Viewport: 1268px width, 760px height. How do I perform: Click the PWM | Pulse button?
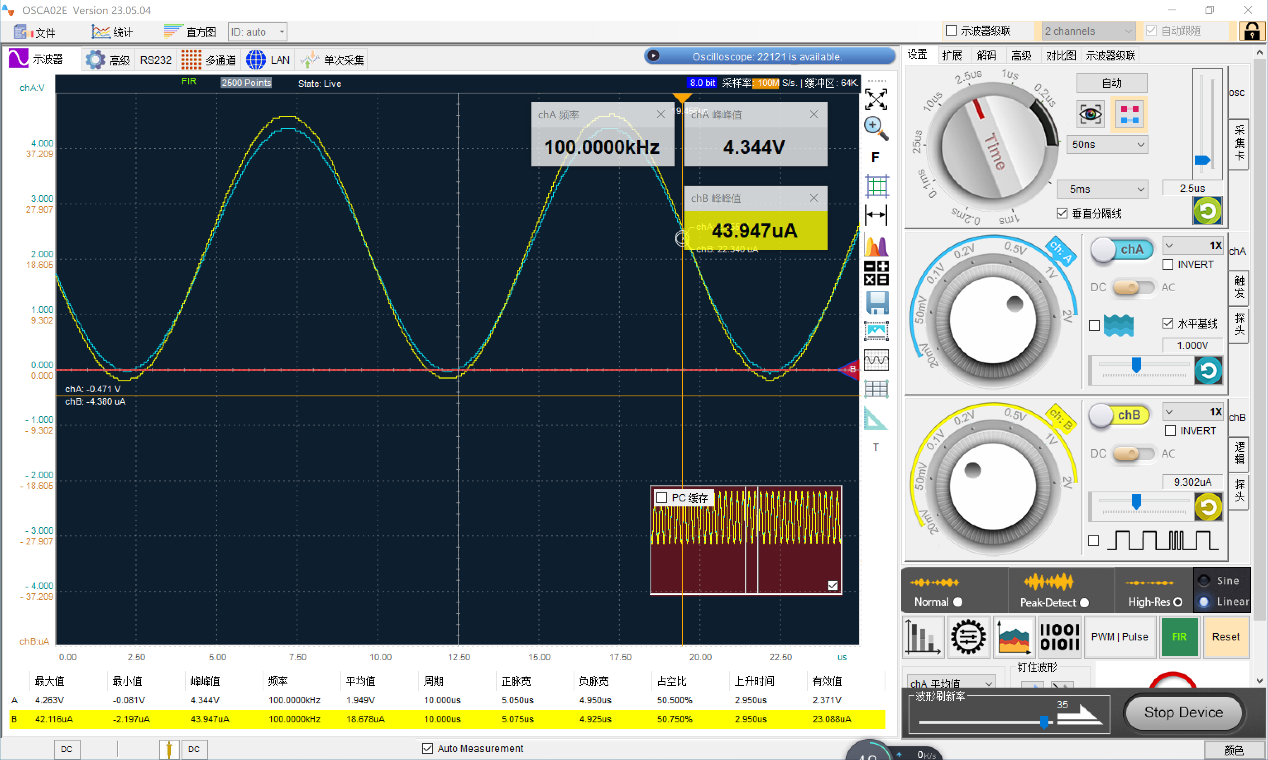tap(1119, 637)
